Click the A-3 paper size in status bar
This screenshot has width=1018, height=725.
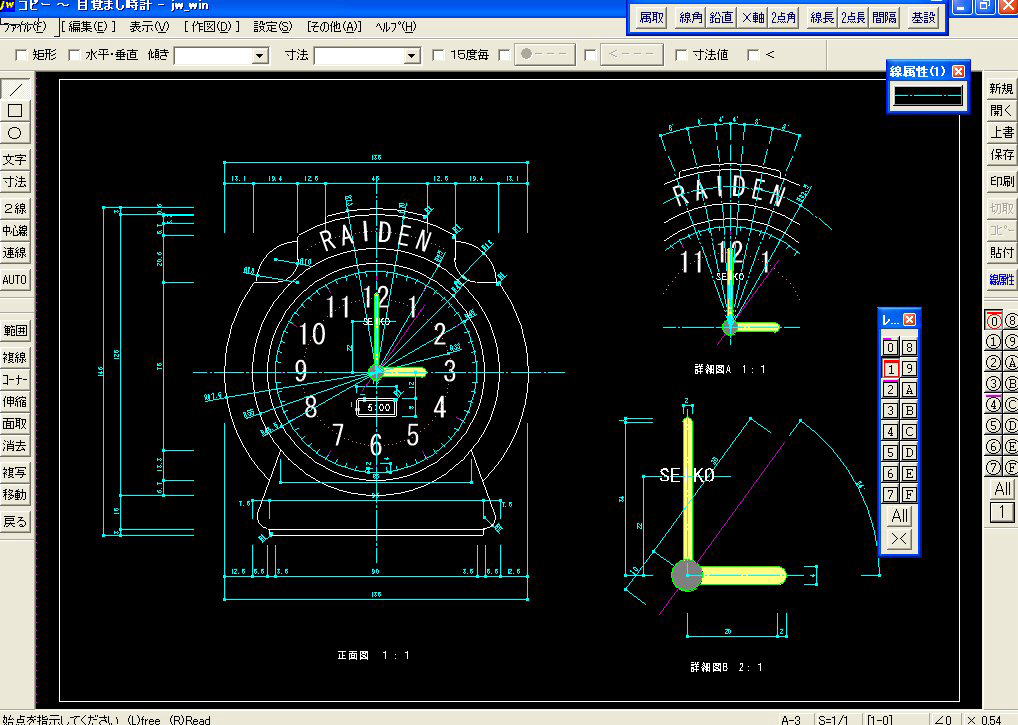coord(791,719)
